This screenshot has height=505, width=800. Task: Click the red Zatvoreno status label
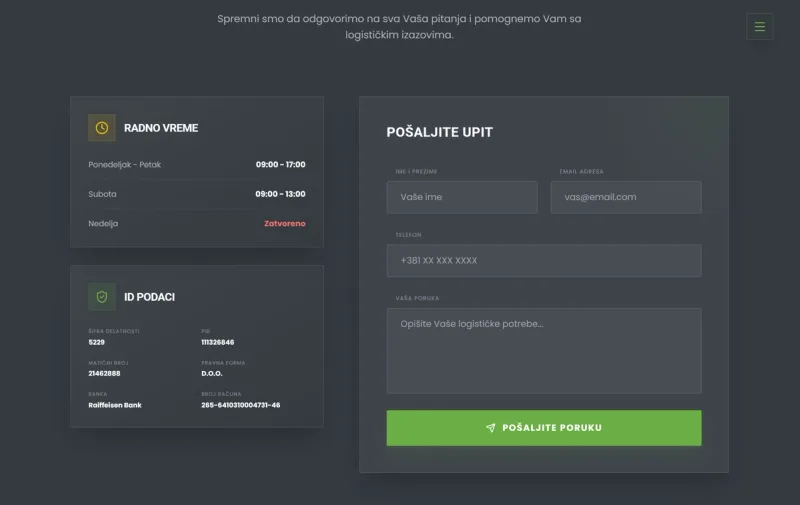(285, 223)
